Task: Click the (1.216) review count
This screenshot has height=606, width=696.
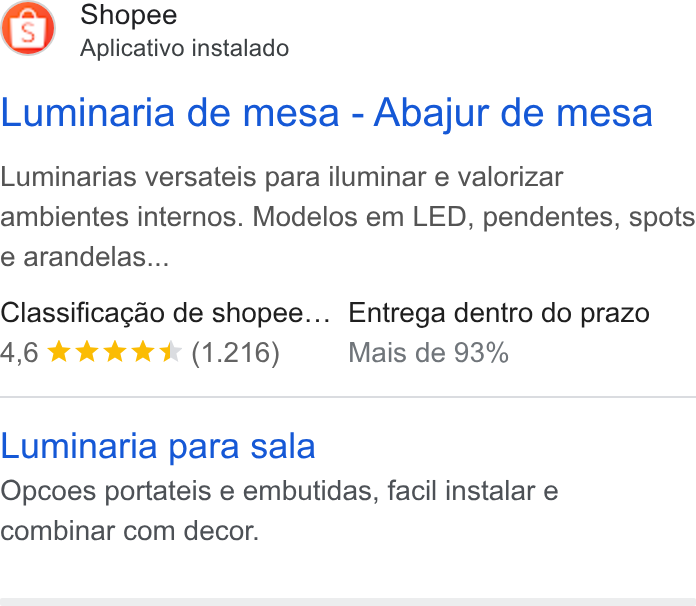Action: pos(236,353)
